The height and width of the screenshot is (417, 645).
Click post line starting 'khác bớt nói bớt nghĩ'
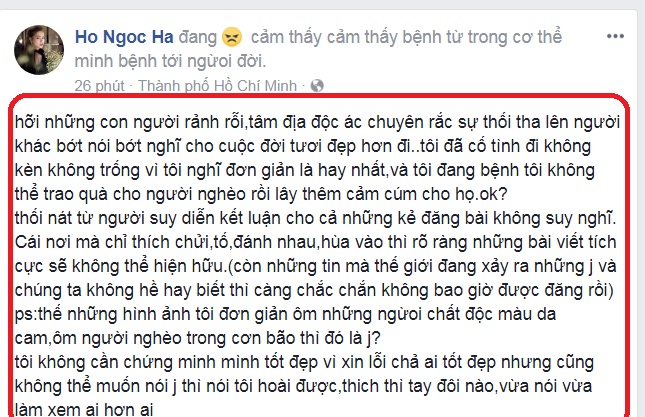tap(303, 146)
